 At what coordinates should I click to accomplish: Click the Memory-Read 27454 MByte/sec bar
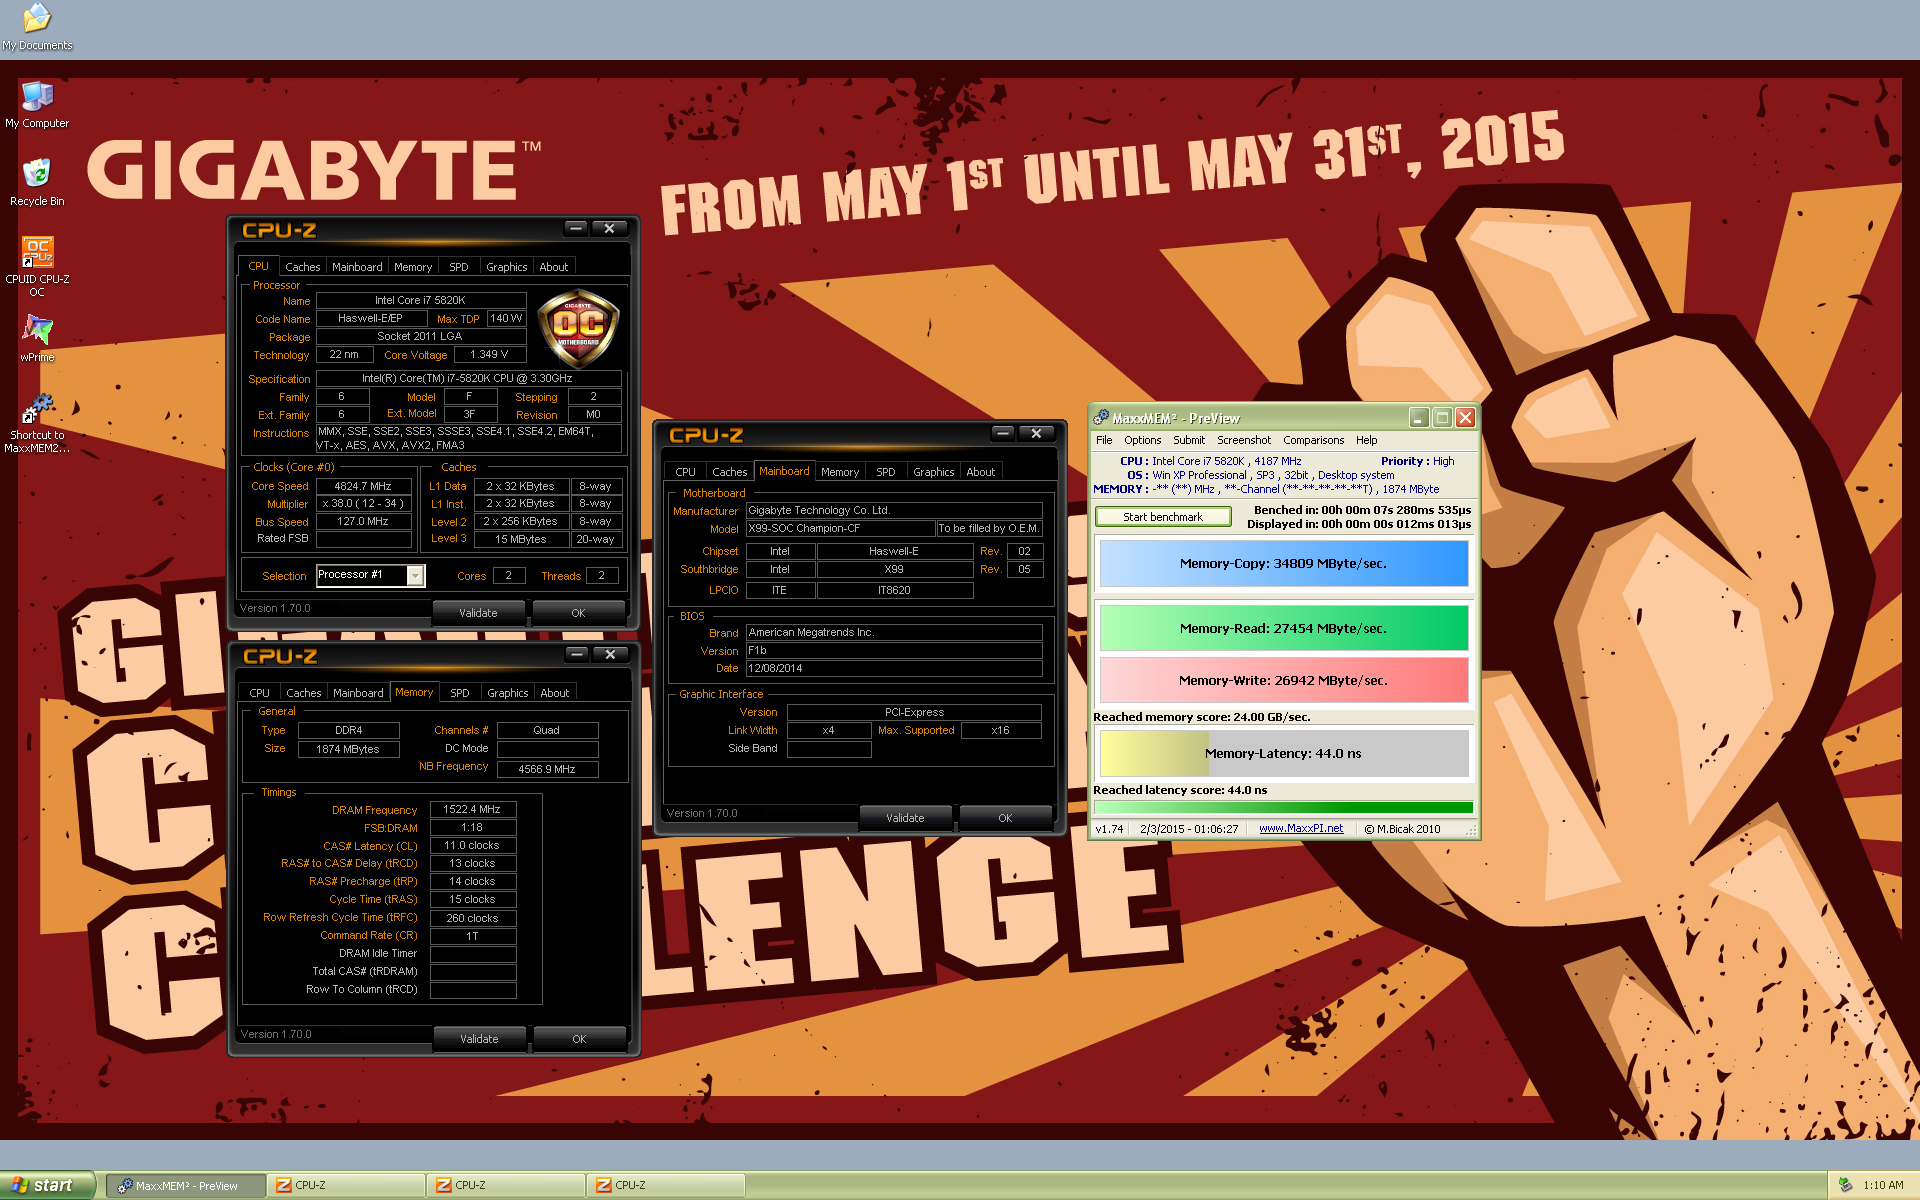pos(1284,628)
